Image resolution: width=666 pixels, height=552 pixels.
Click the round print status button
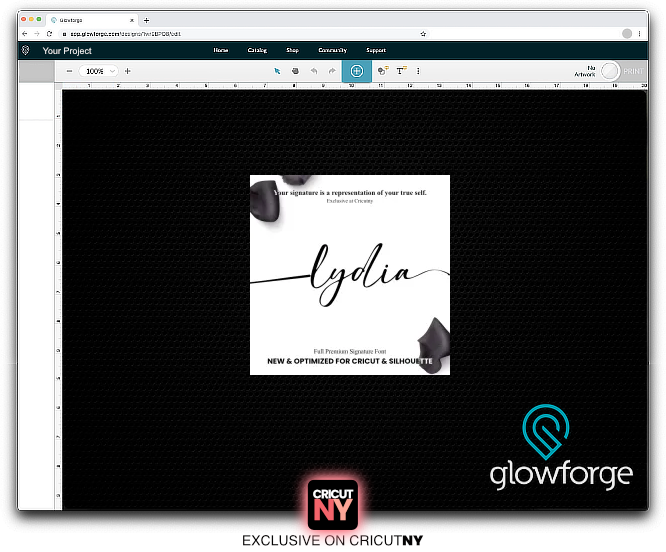[x=610, y=71]
